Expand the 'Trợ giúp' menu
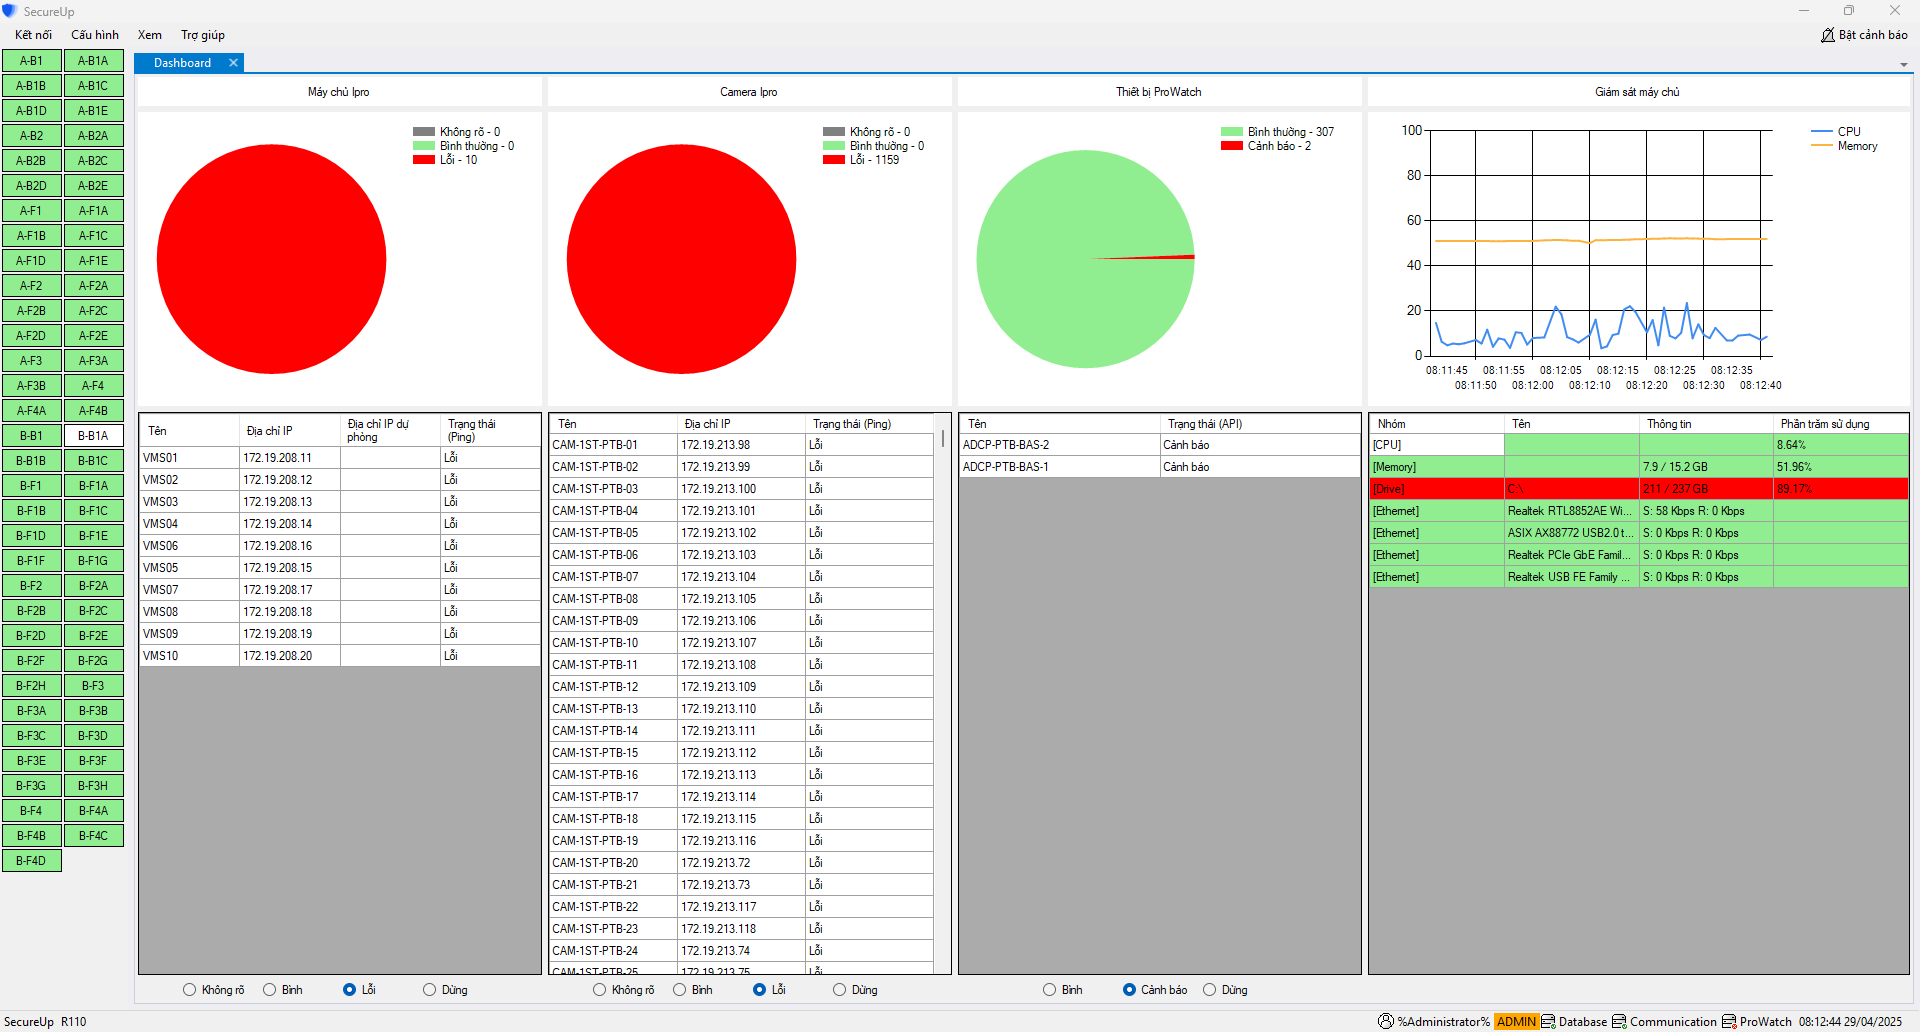The height and width of the screenshot is (1032, 1920). pyautogui.click(x=203, y=35)
